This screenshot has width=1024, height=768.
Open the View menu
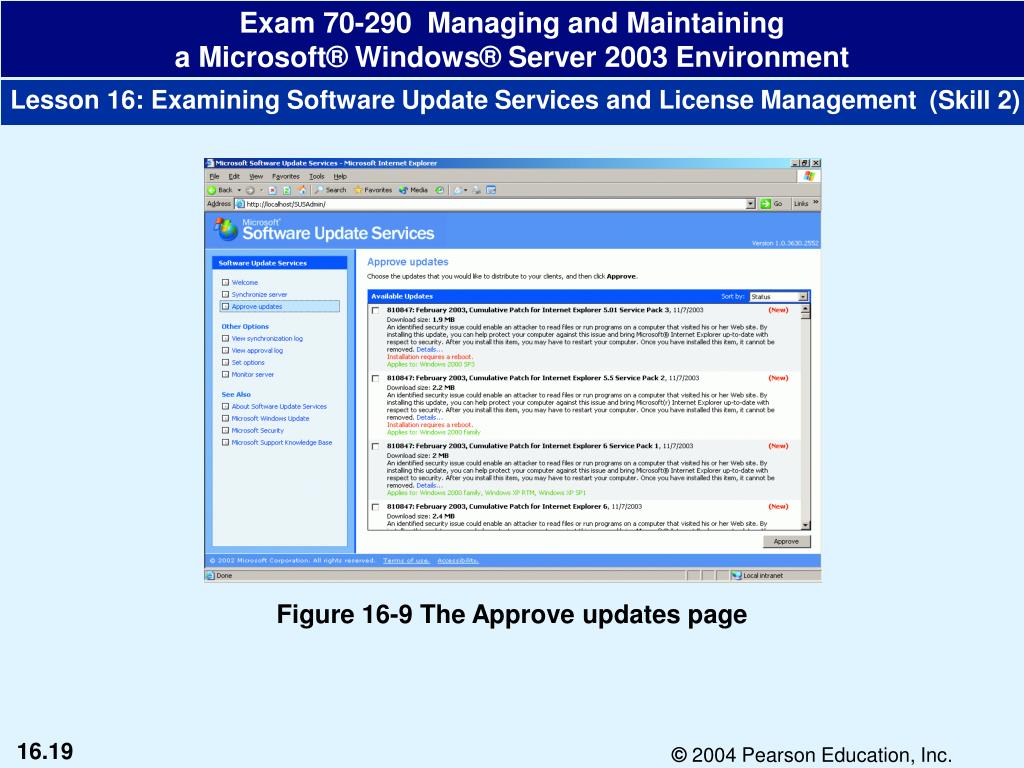point(256,176)
